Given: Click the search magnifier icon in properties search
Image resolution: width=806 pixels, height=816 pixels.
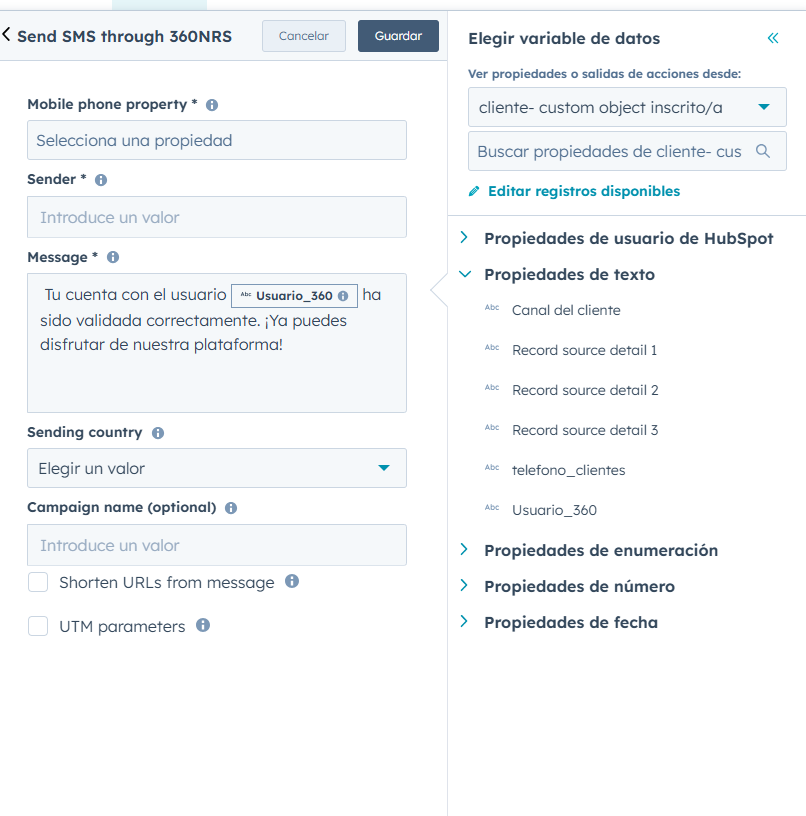Looking at the screenshot, I should 763,151.
